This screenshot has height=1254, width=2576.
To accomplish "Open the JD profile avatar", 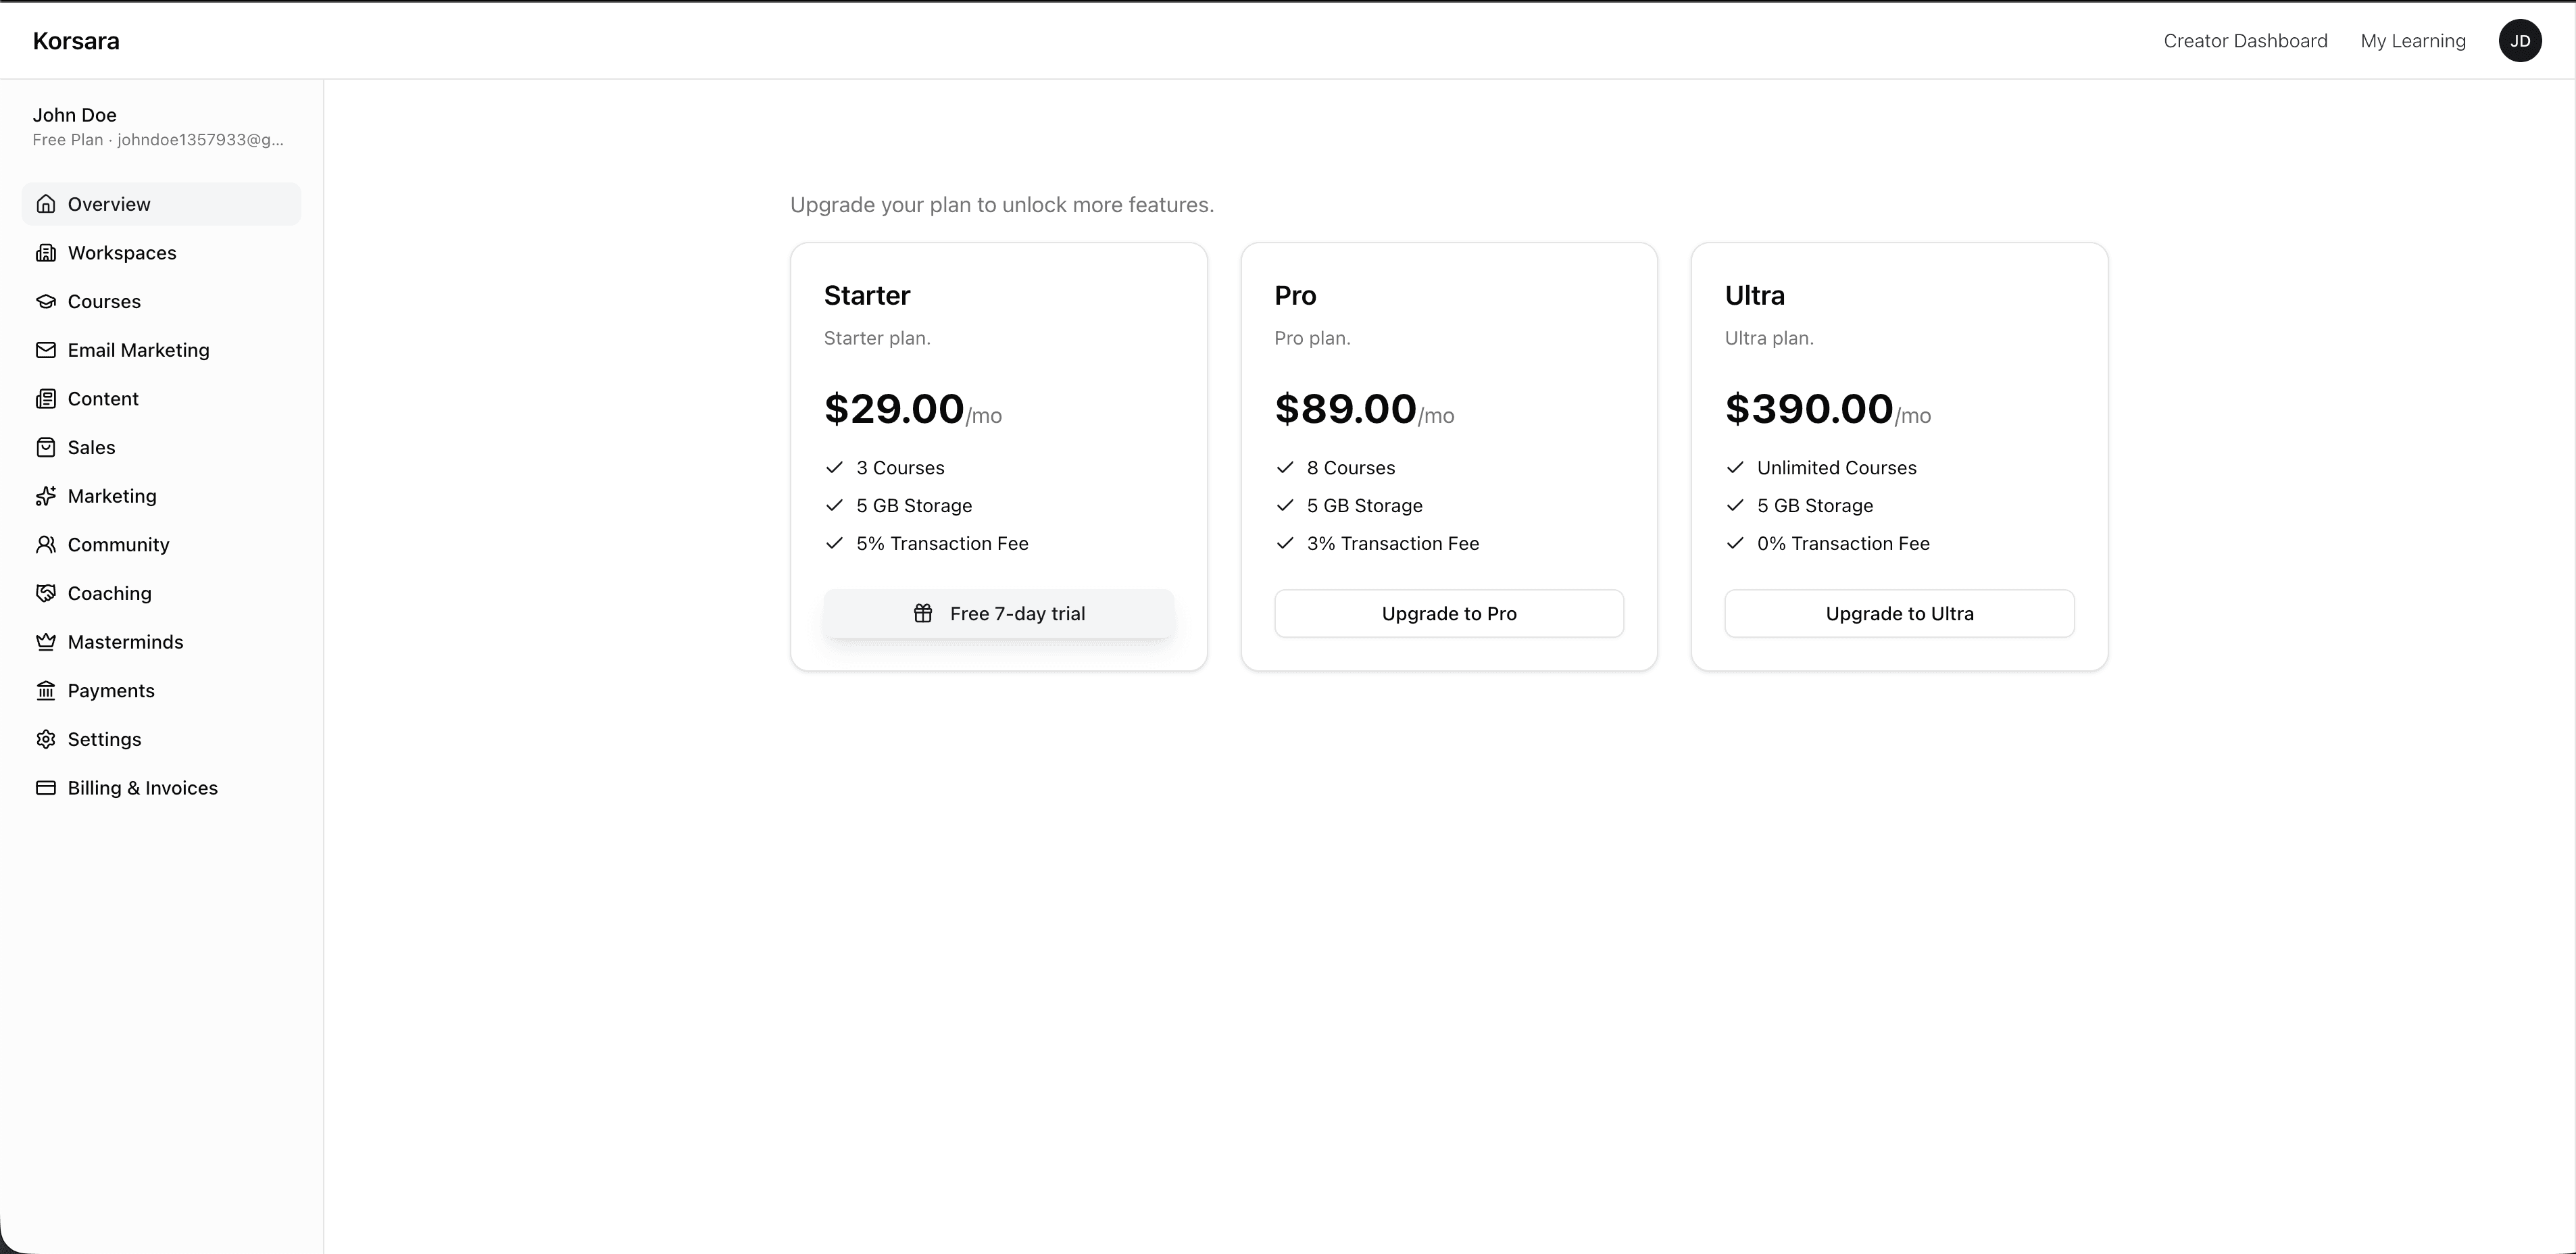I will (2520, 40).
